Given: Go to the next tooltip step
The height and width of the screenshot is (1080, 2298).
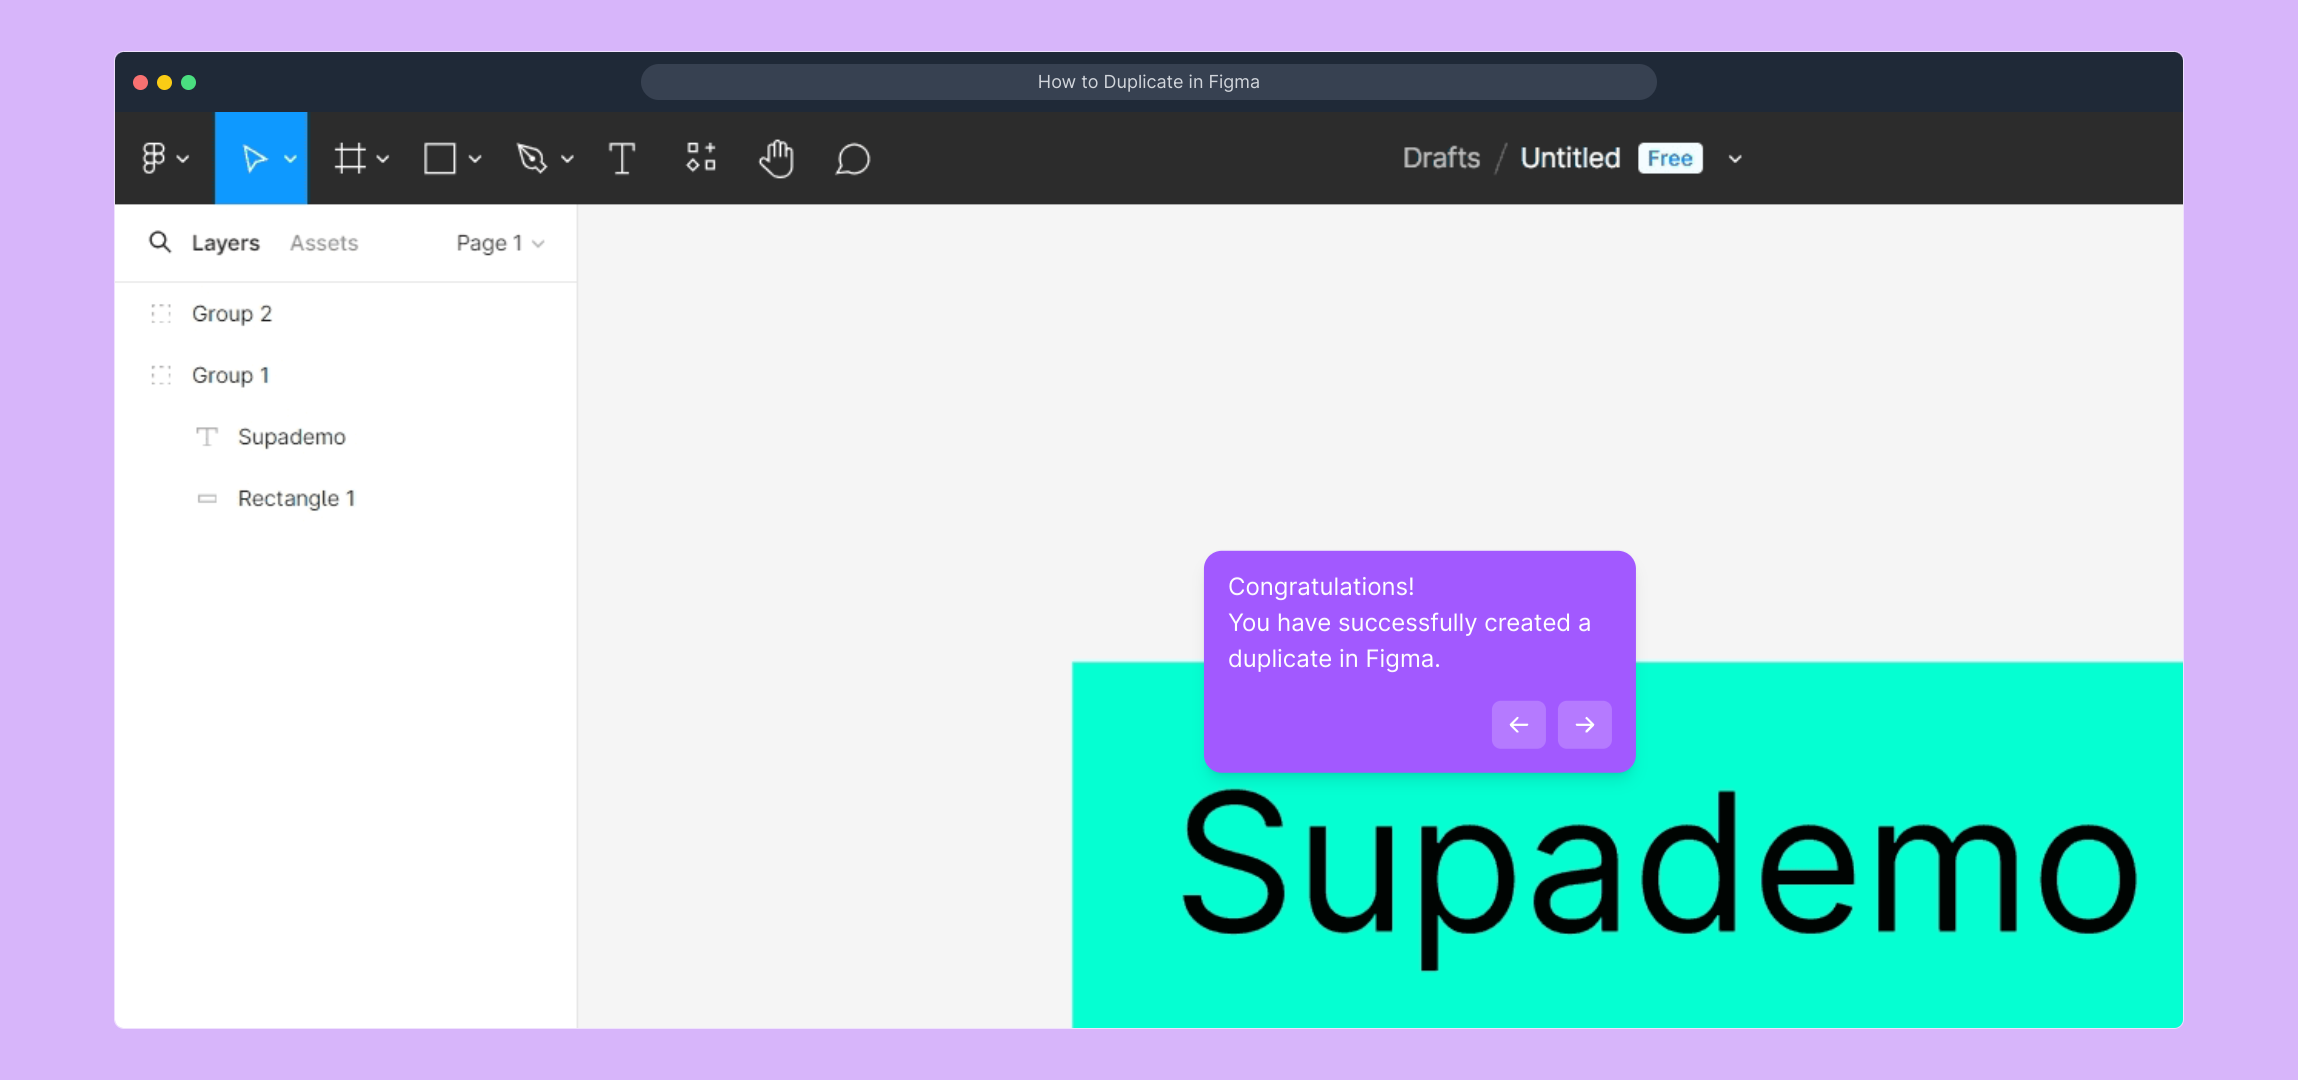Looking at the screenshot, I should click(x=1584, y=725).
